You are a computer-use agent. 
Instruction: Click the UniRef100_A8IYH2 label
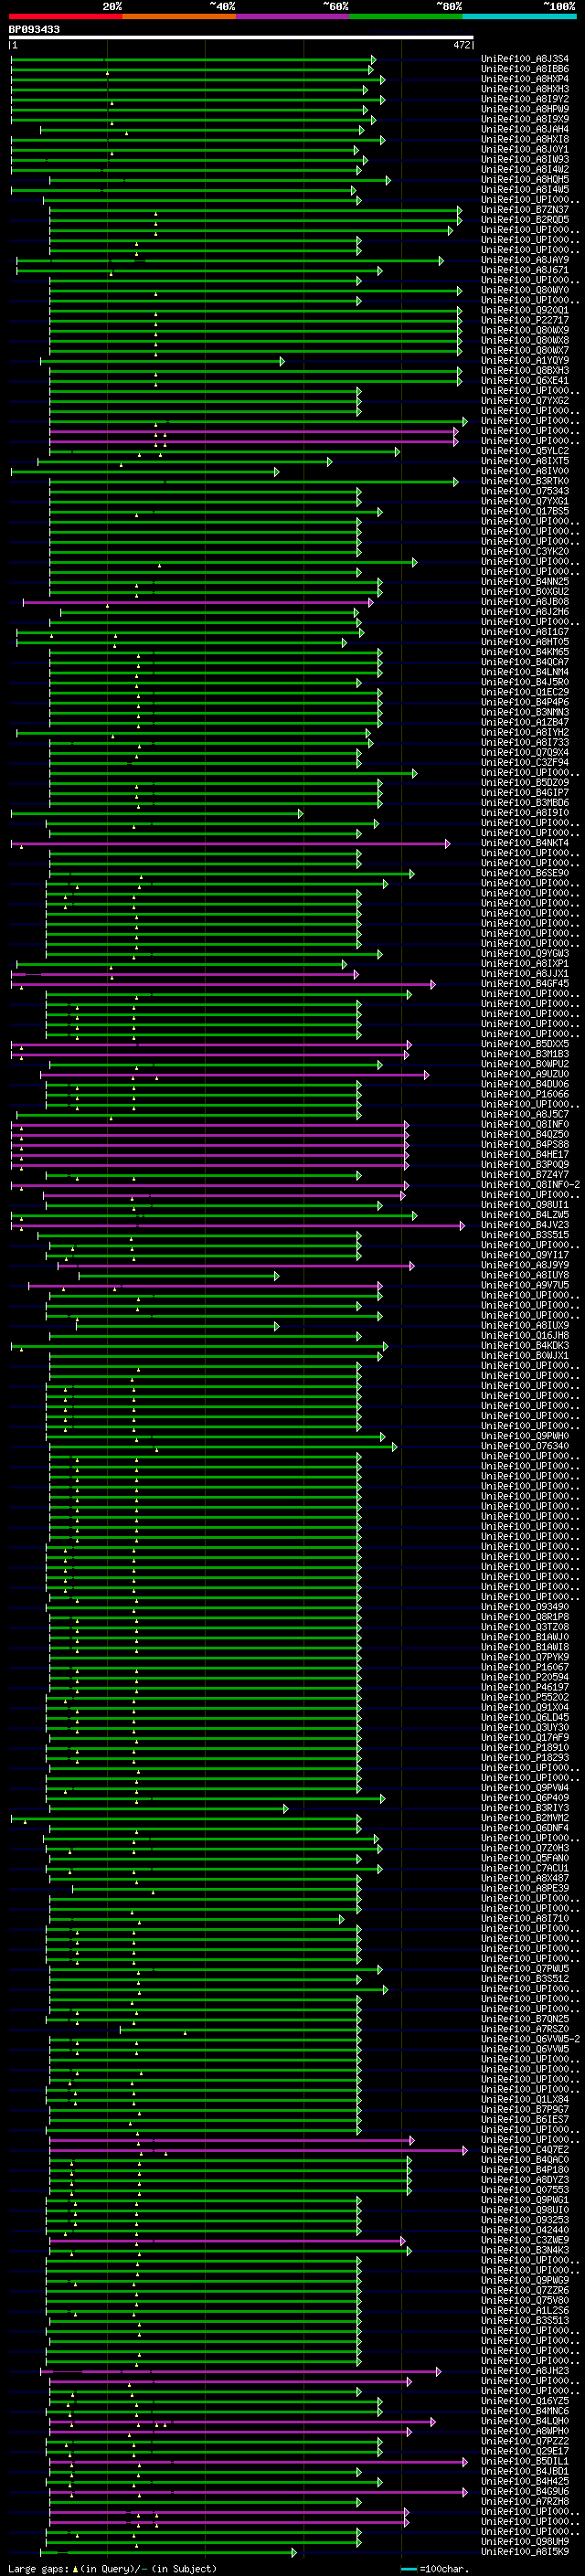pos(525,732)
